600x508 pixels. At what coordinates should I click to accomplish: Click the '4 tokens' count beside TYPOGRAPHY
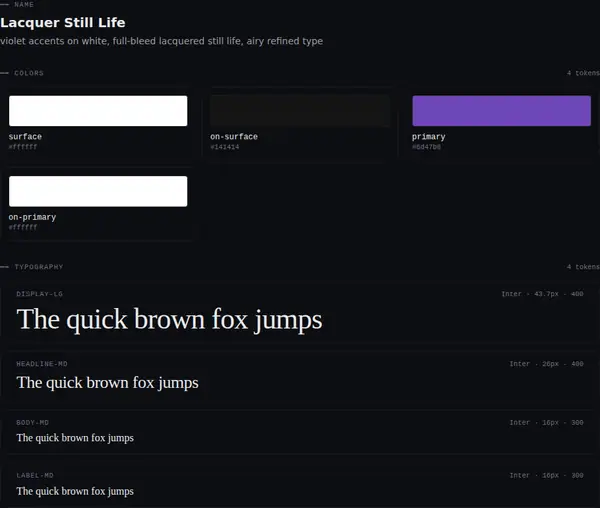(583, 267)
